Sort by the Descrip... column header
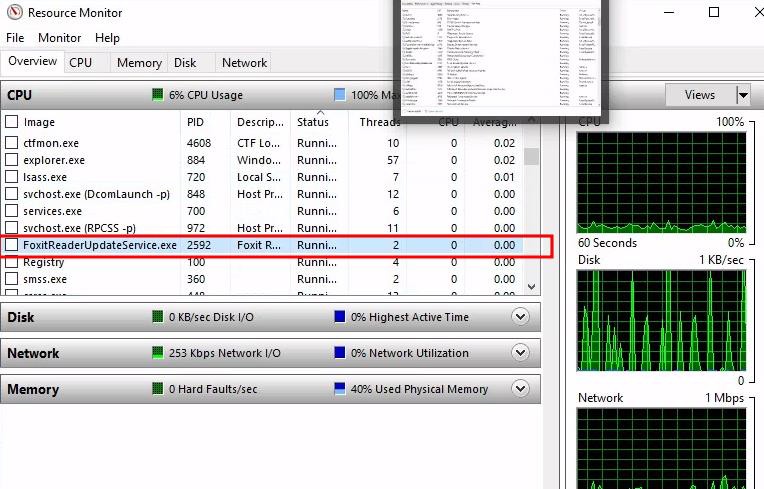This screenshot has height=489, width=764. click(260, 122)
